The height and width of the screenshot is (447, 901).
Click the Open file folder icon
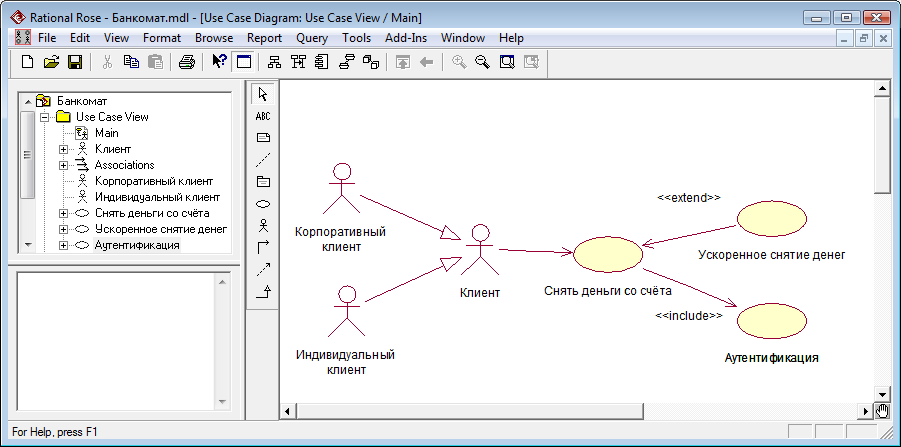pyautogui.click(x=52, y=62)
